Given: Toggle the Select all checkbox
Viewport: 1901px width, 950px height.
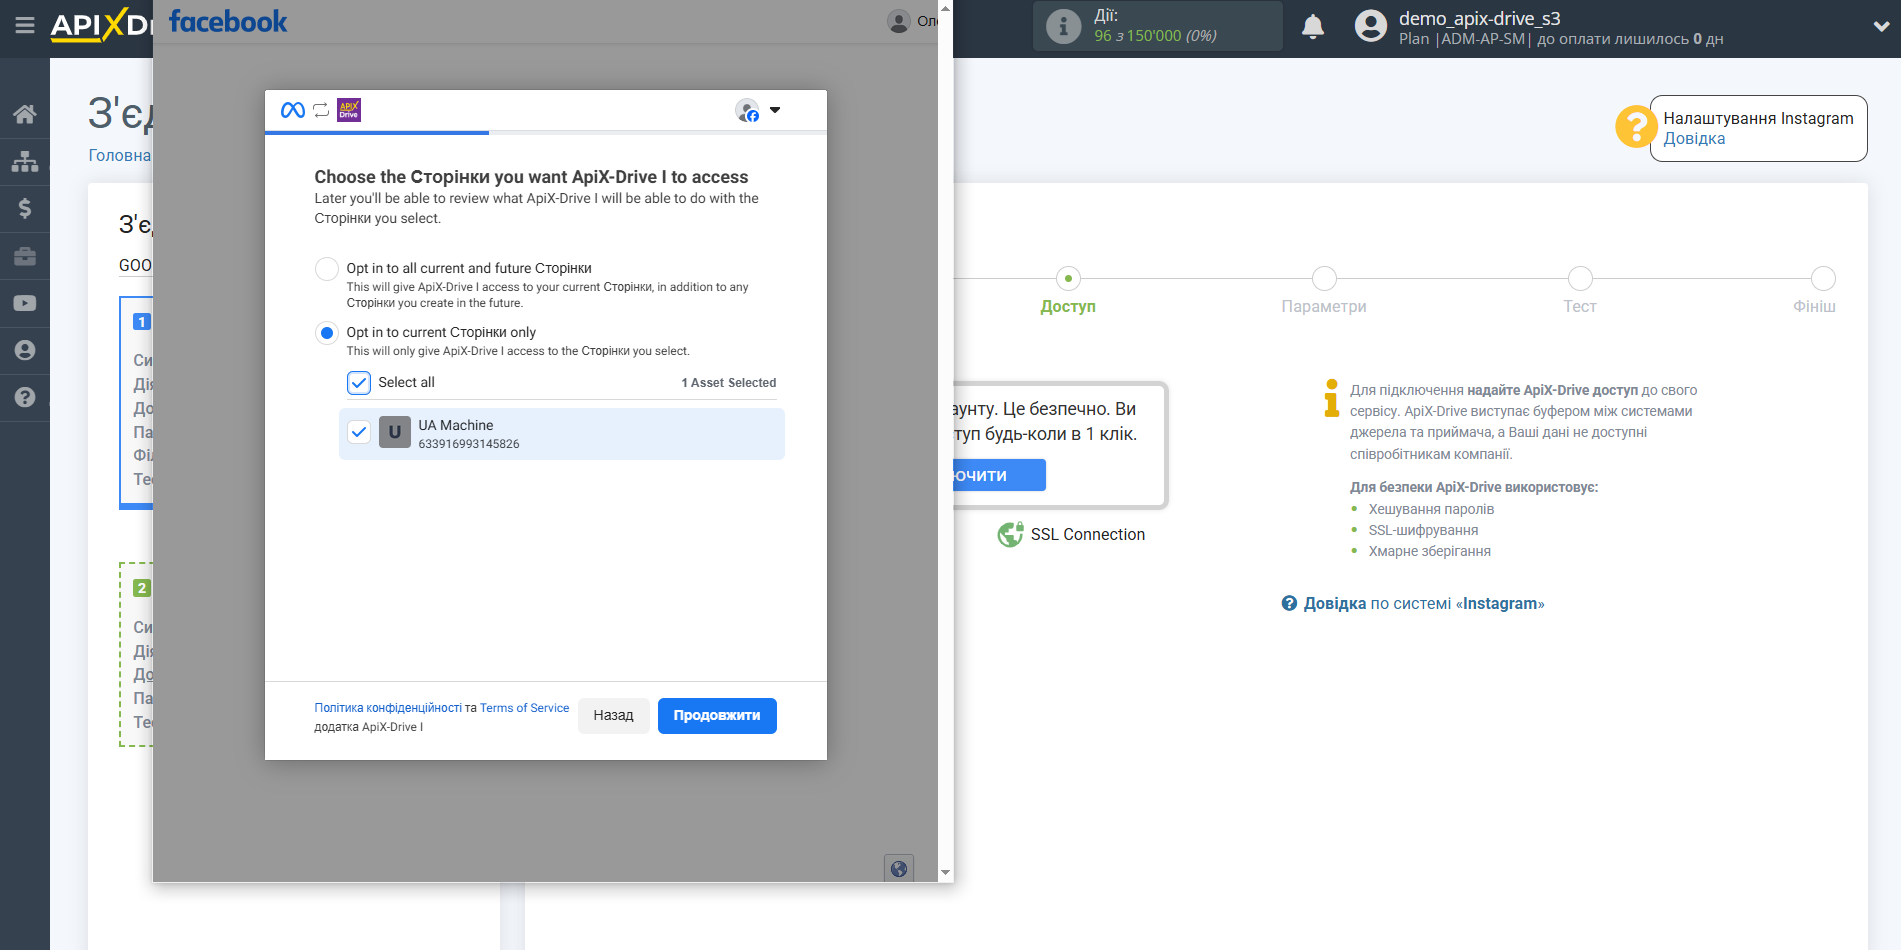Looking at the screenshot, I should point(359,383).
